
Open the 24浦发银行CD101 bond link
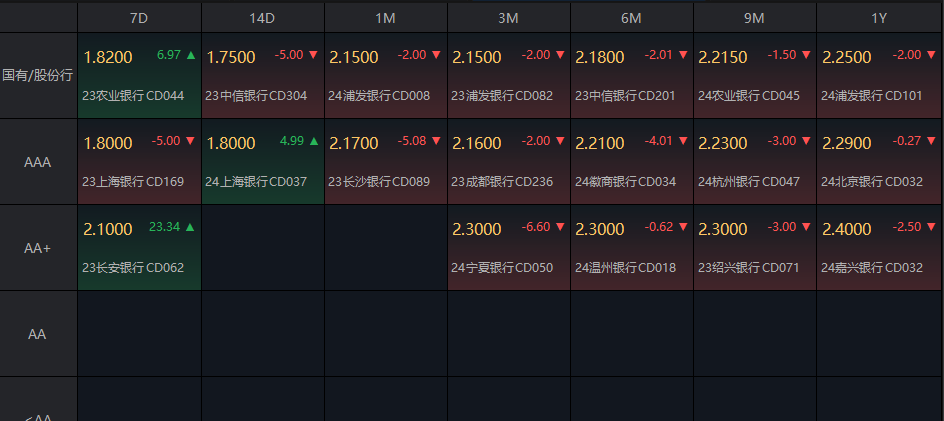tap(871, 96)
